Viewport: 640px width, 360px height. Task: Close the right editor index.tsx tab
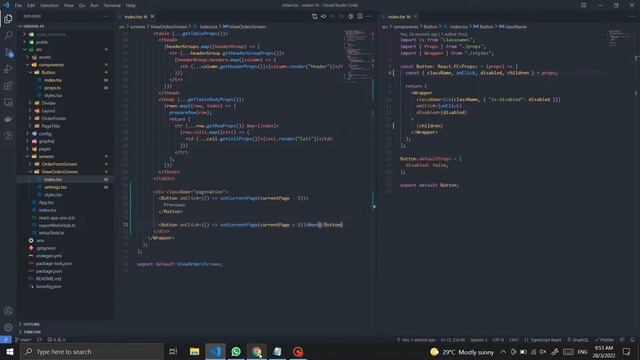[415, 17]
